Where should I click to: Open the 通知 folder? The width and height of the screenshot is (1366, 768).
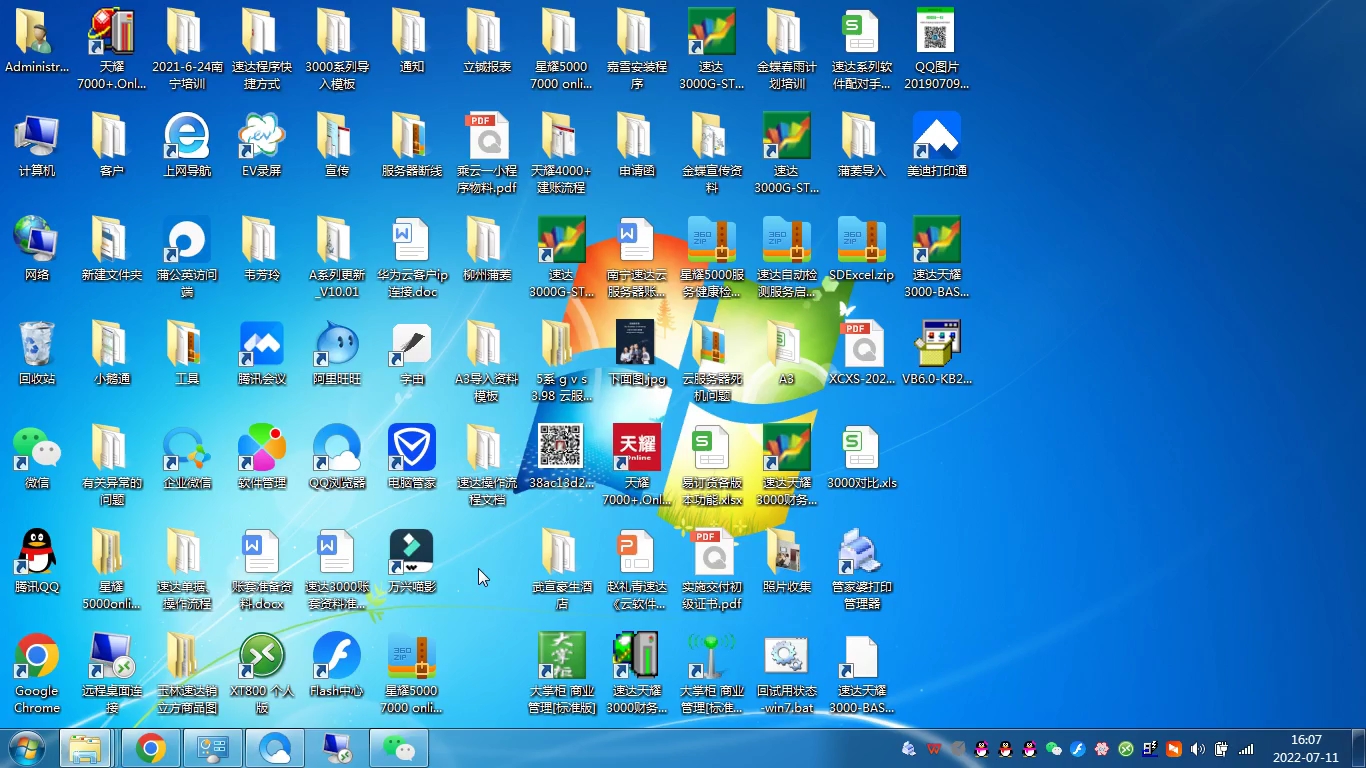pos(412,42)
